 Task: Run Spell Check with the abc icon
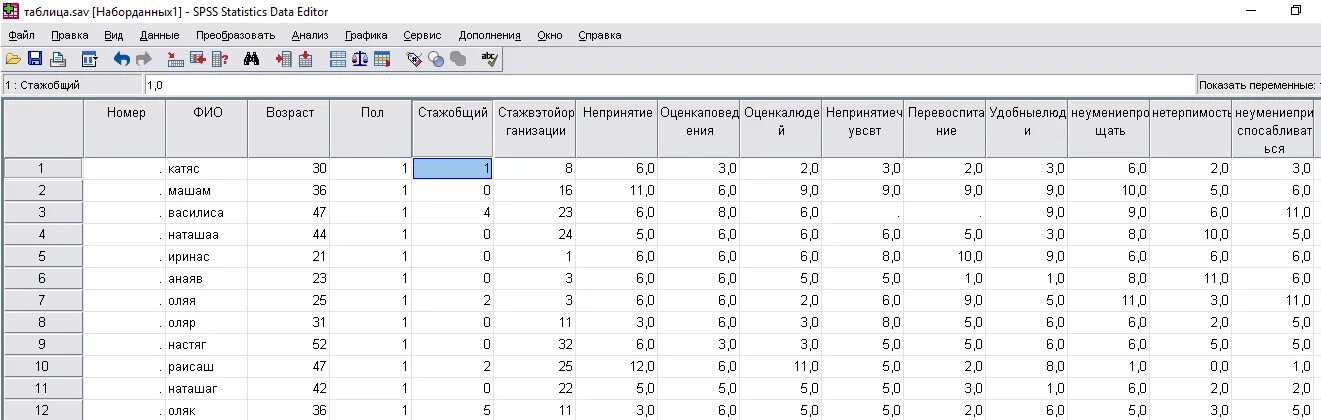tap(489, 59)
